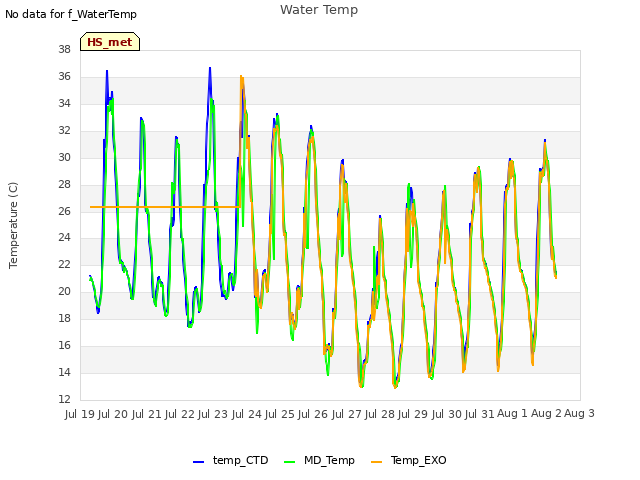Click the y-axis tick label 14
This screenshot has width=640, height=480.
[x=64, y=372]
